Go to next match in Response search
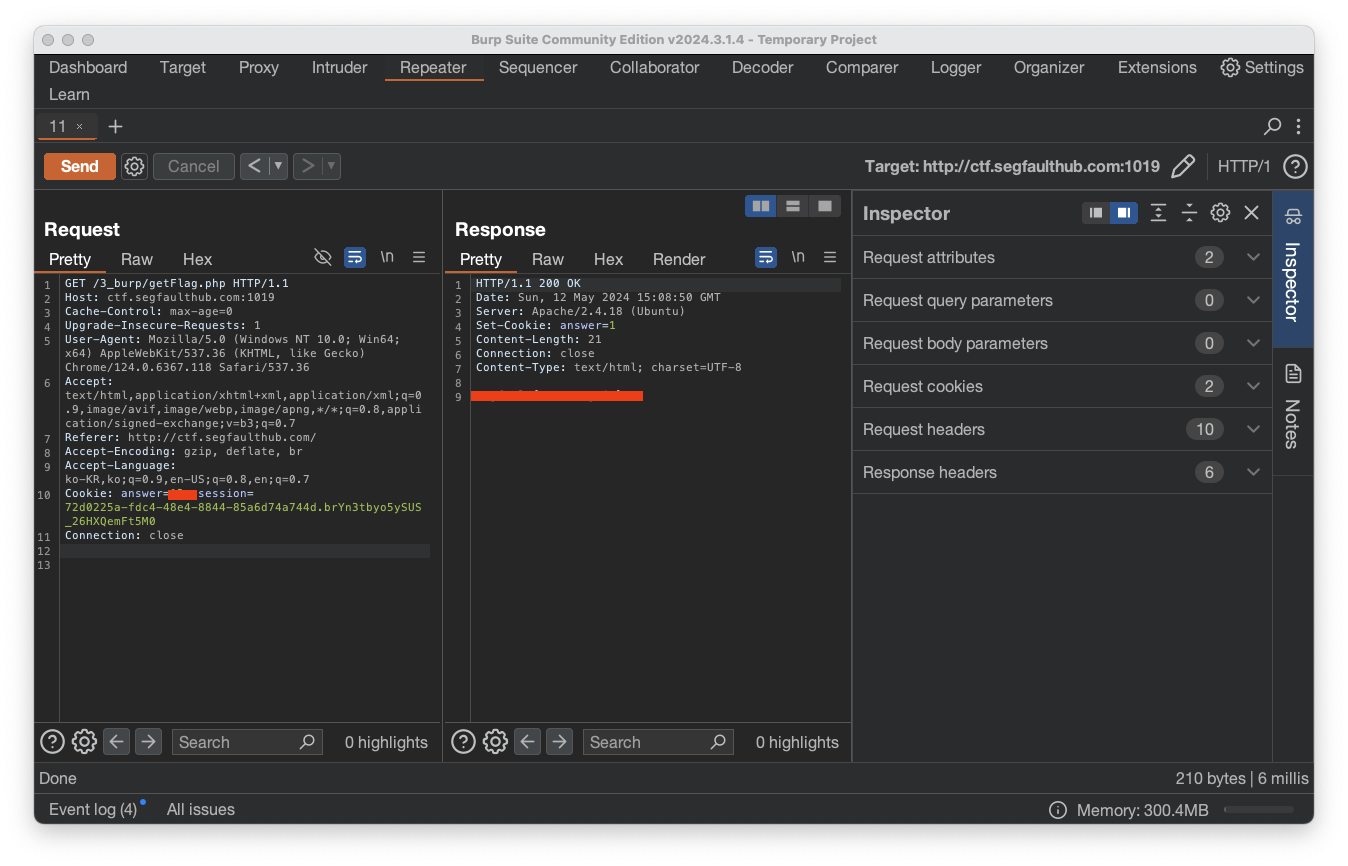Viewport: 1348px width, 866px height. (x=559, y=742)
